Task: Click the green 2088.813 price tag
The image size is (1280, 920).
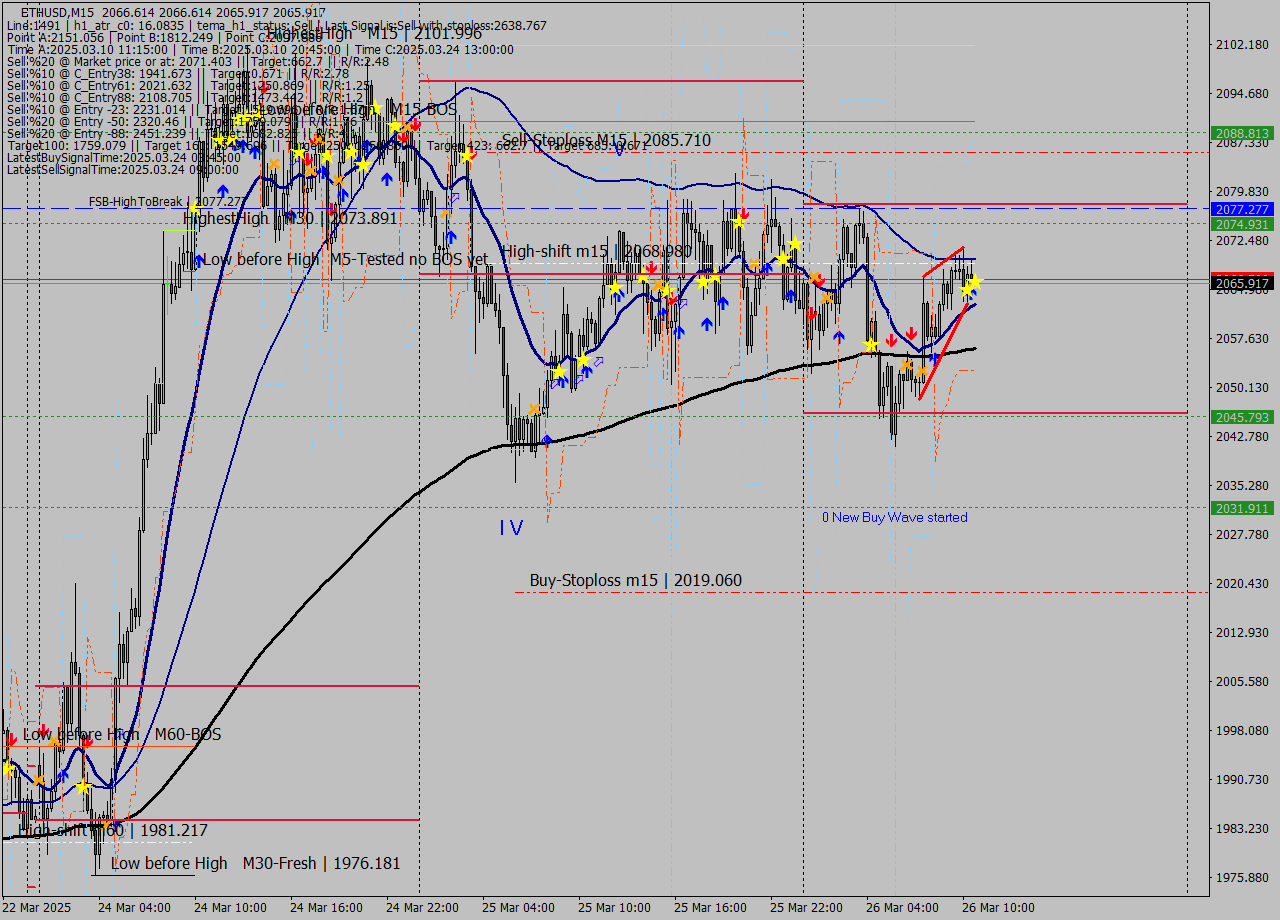Action: 1241,133
